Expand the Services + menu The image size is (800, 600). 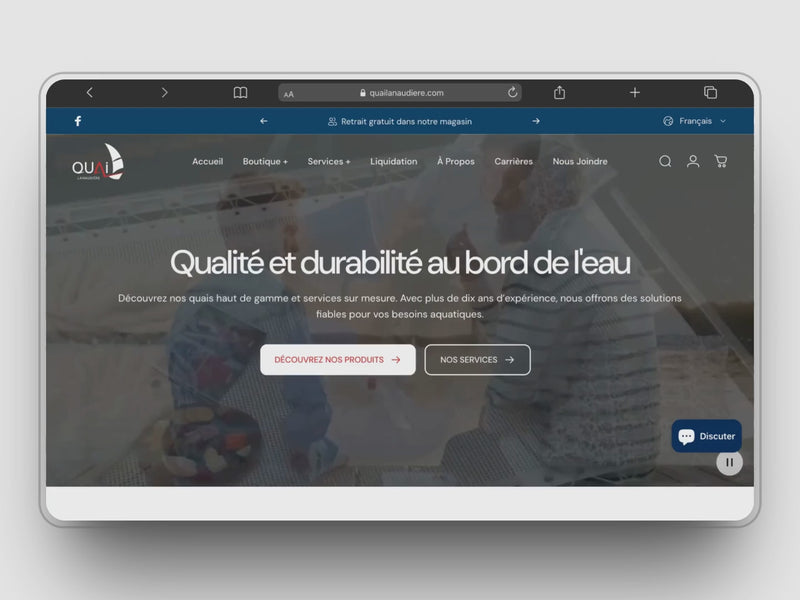329,161
